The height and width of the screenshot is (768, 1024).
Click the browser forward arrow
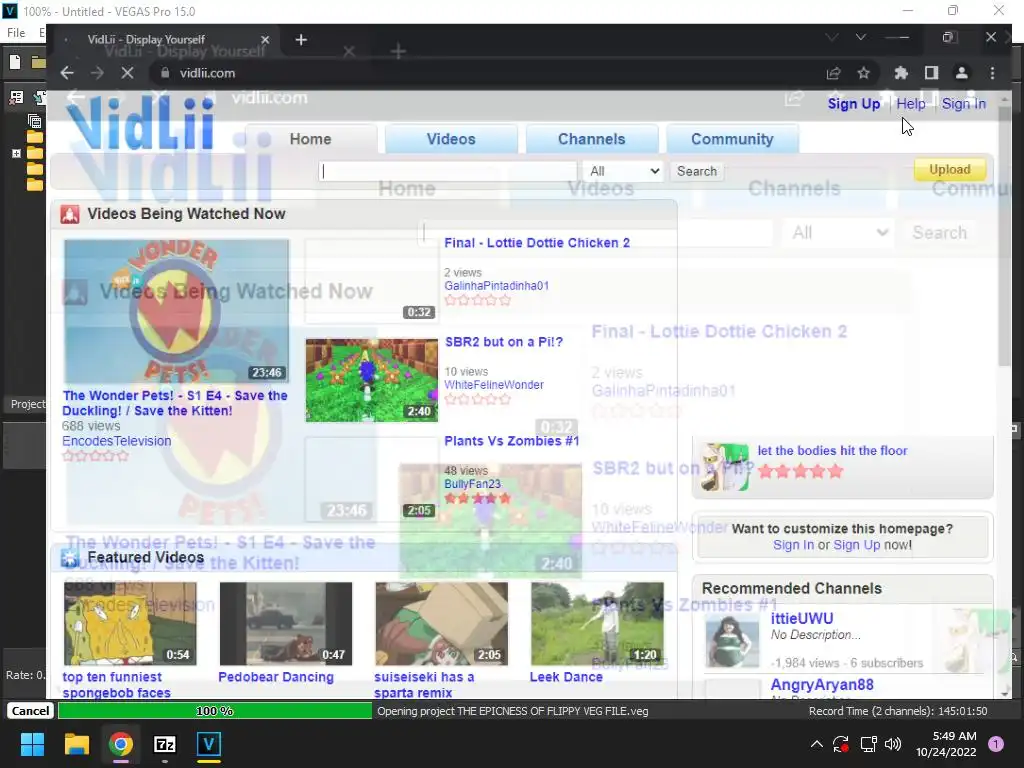tap(97, 73)
